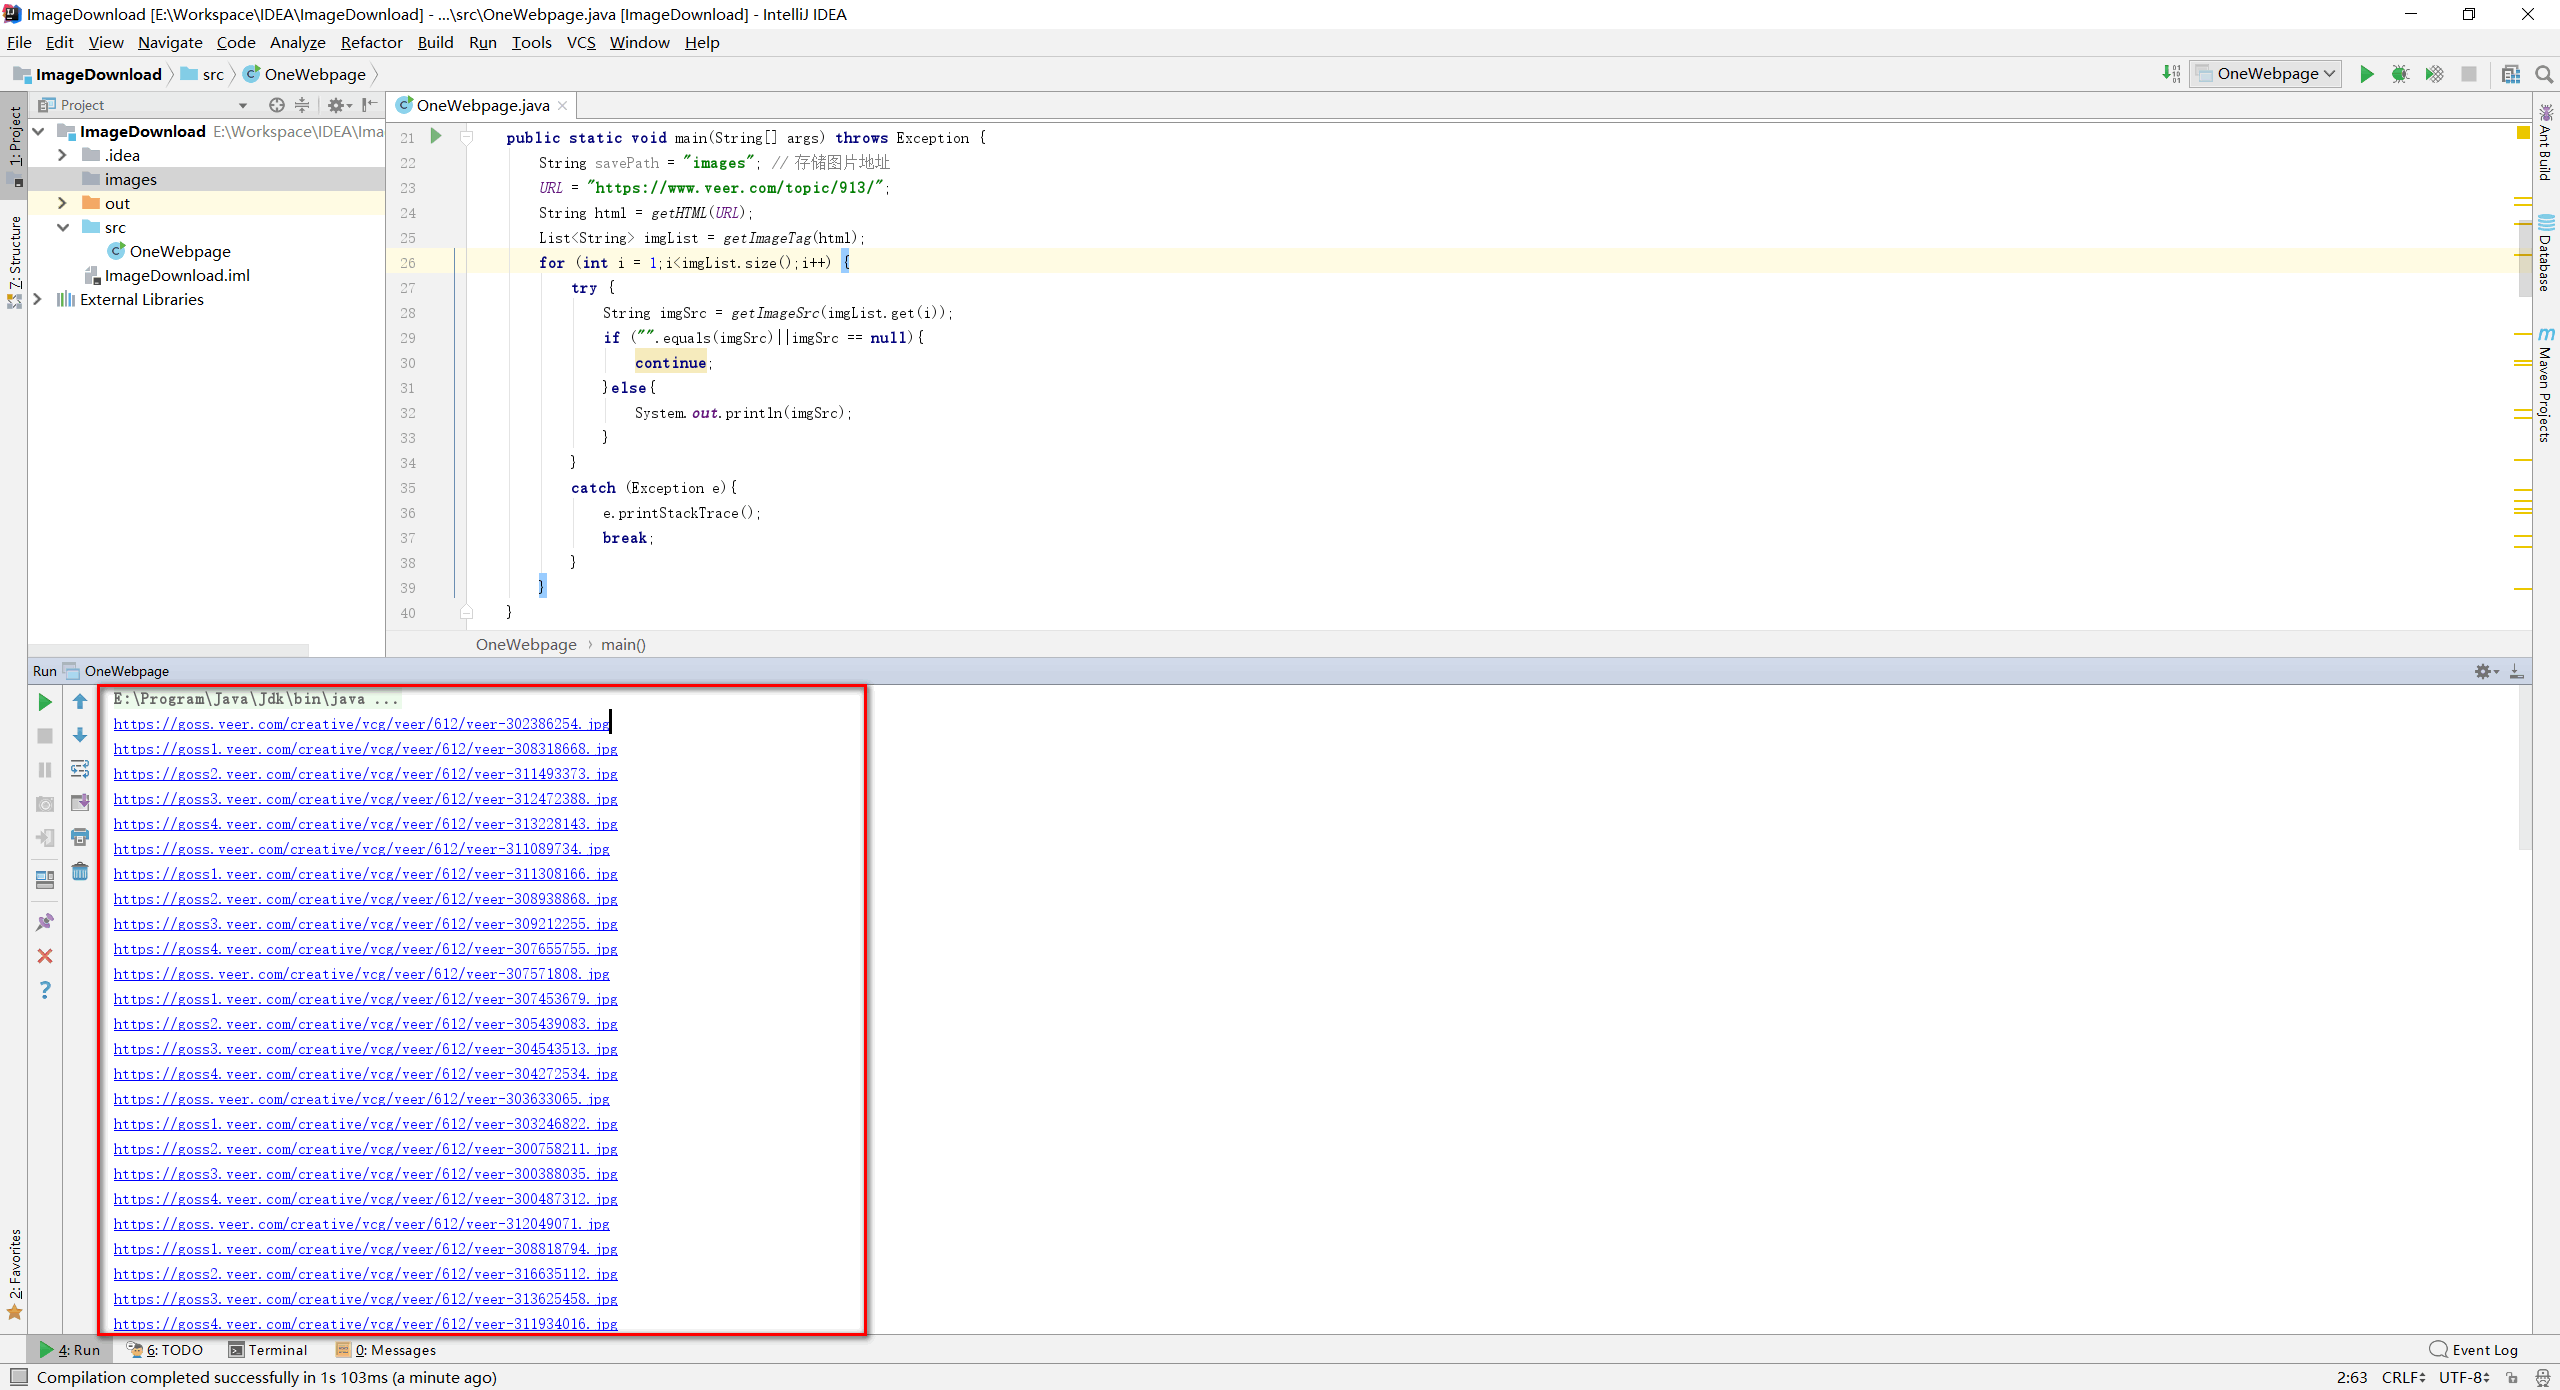Image resolution: width=2560 pixels, height=1390 pixels.
Task: Collapse the src folder
Action: (x=62, y=227)
